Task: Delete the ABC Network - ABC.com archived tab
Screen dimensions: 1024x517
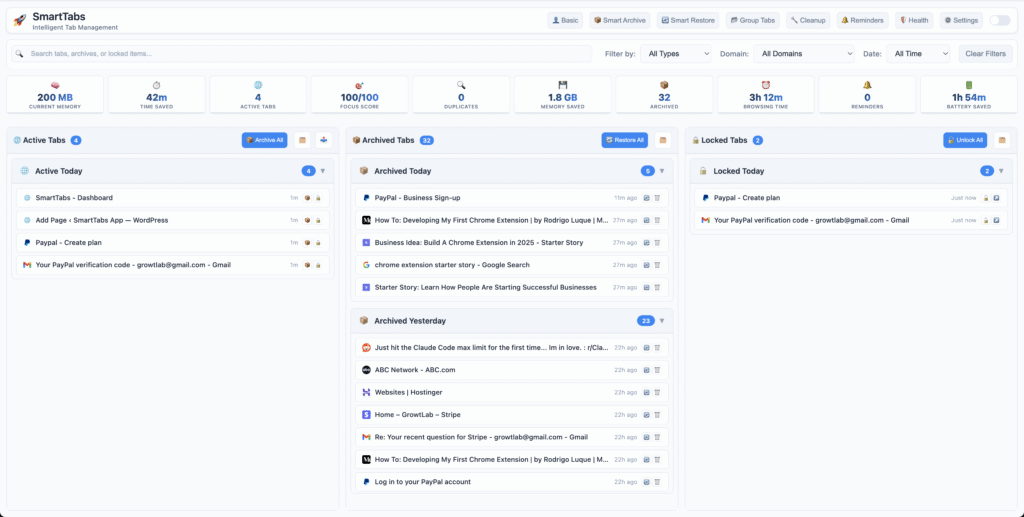Action: coord(658,370)
